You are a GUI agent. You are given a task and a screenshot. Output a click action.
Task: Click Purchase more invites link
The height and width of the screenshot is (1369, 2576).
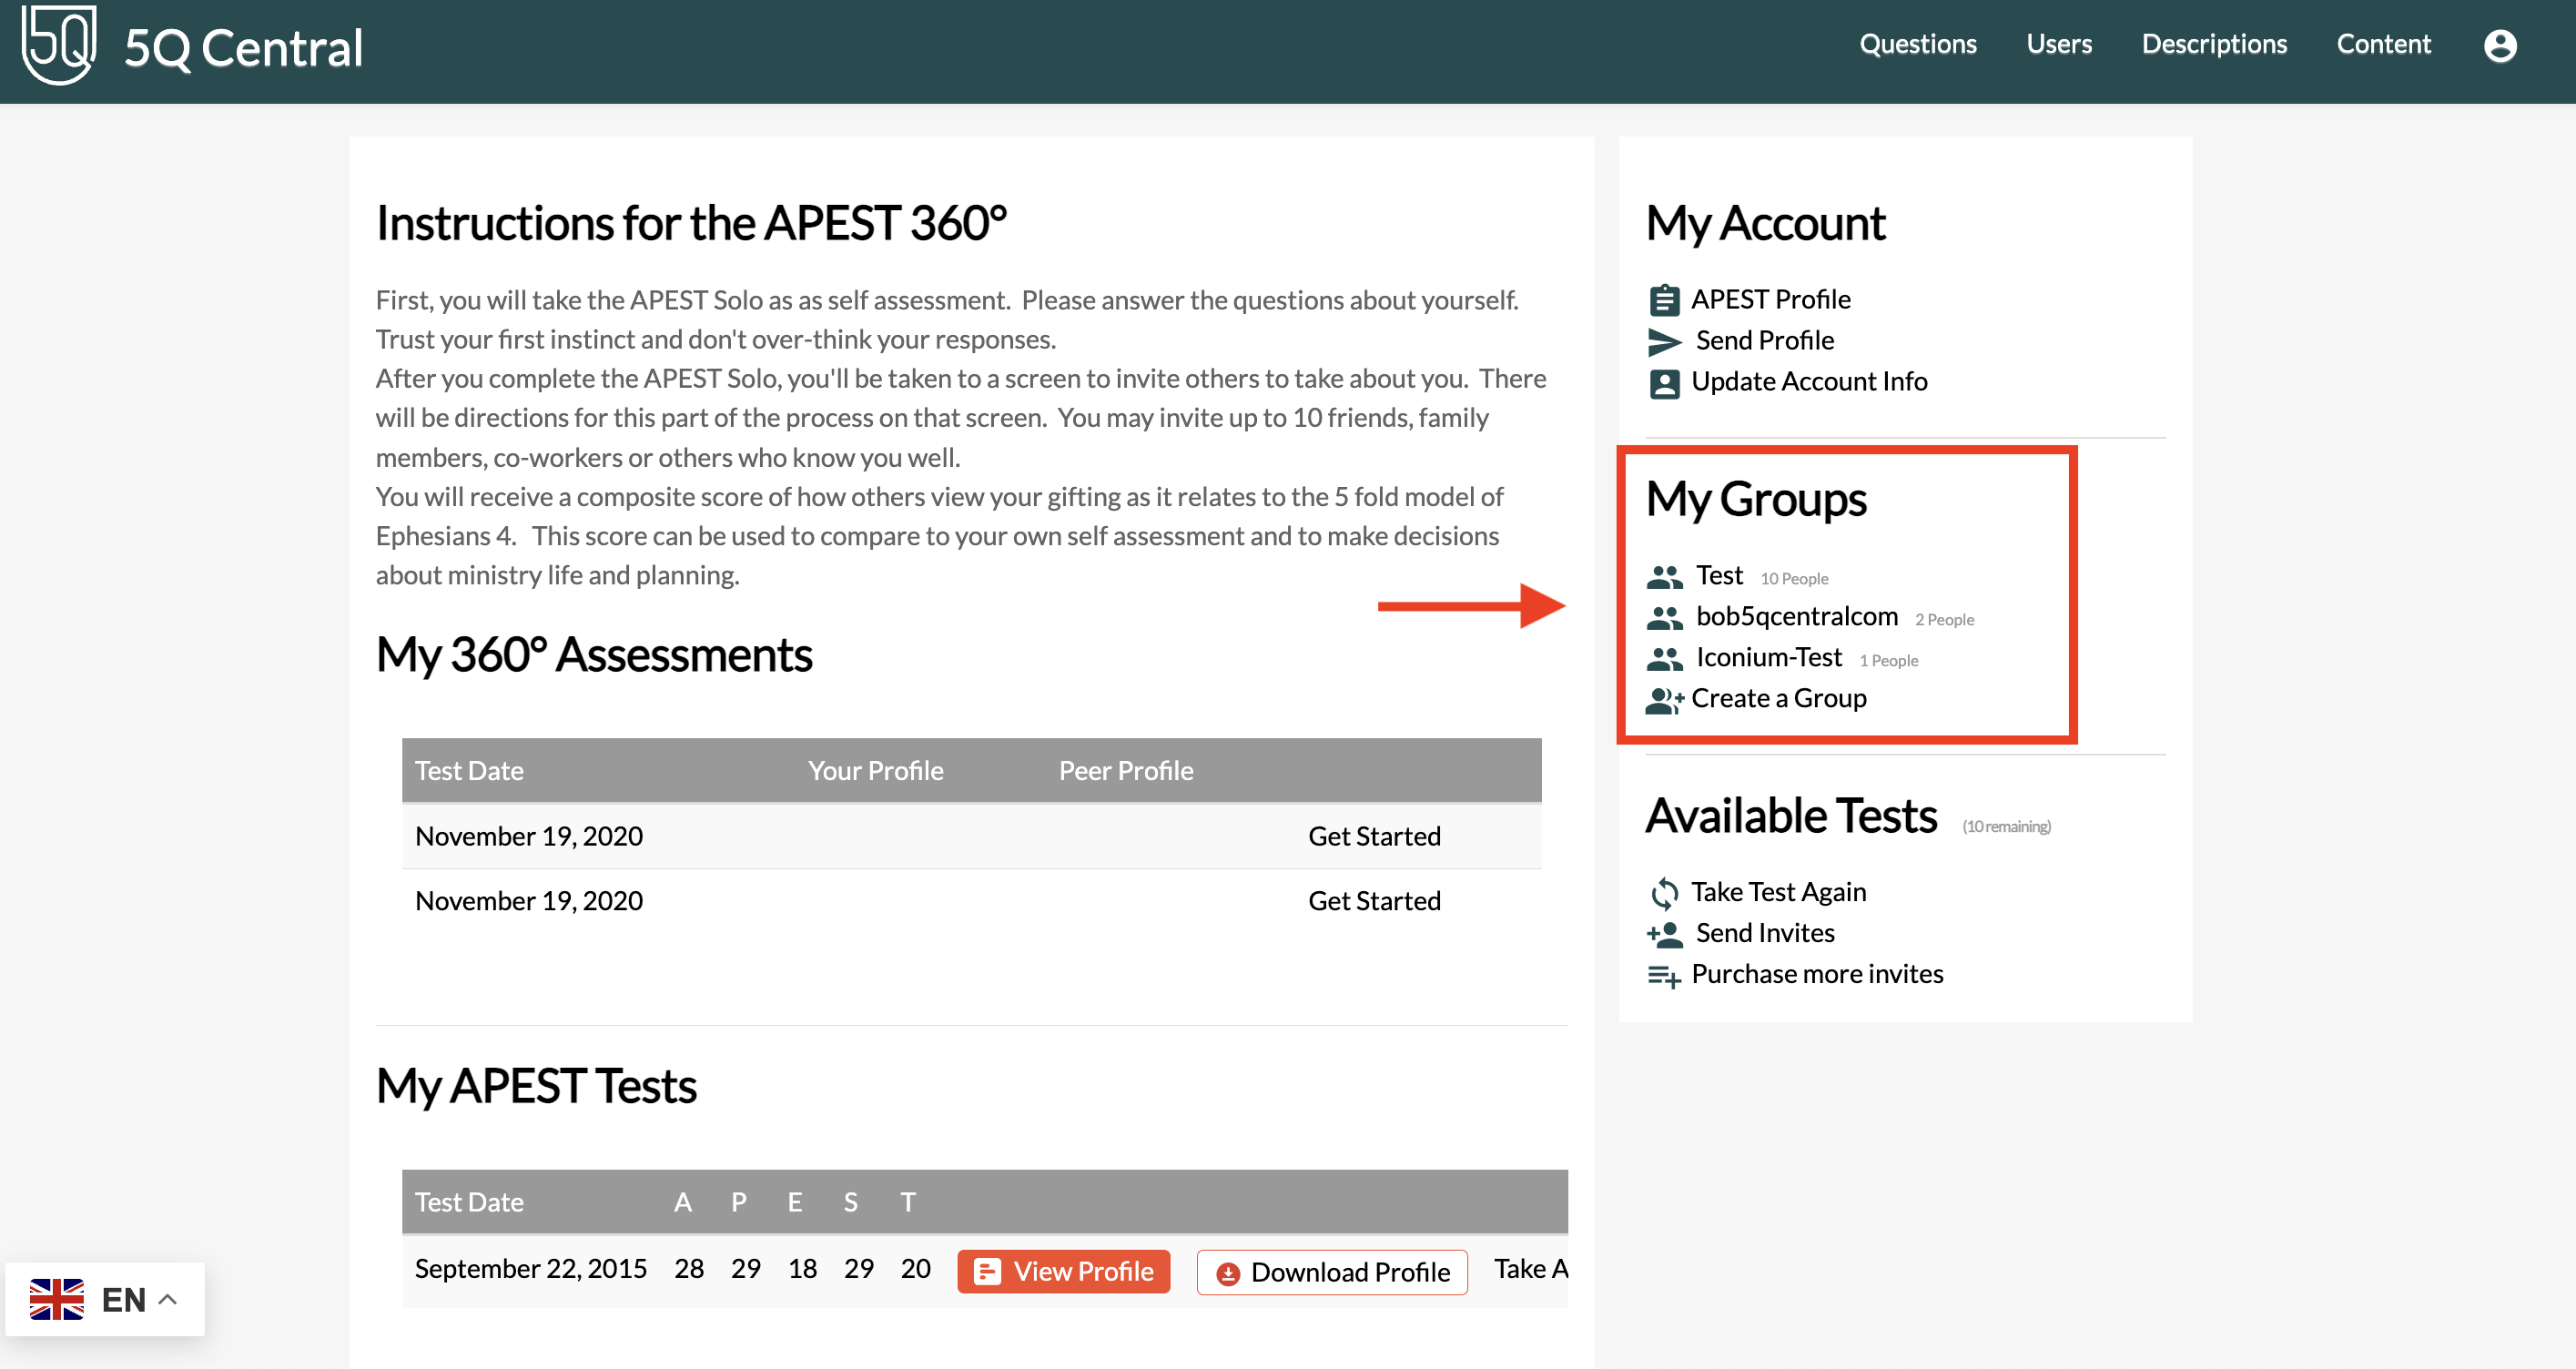(1816, 973)
